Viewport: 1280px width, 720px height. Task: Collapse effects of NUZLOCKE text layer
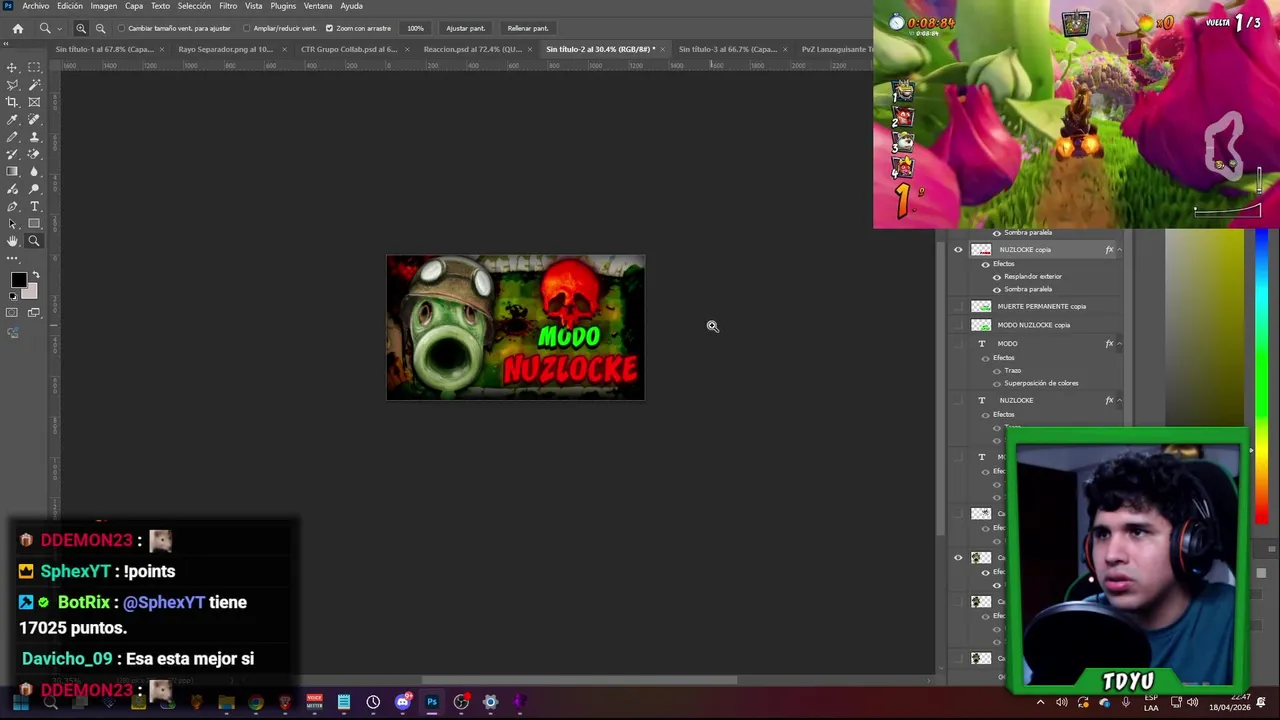[x=1119, y=400]
